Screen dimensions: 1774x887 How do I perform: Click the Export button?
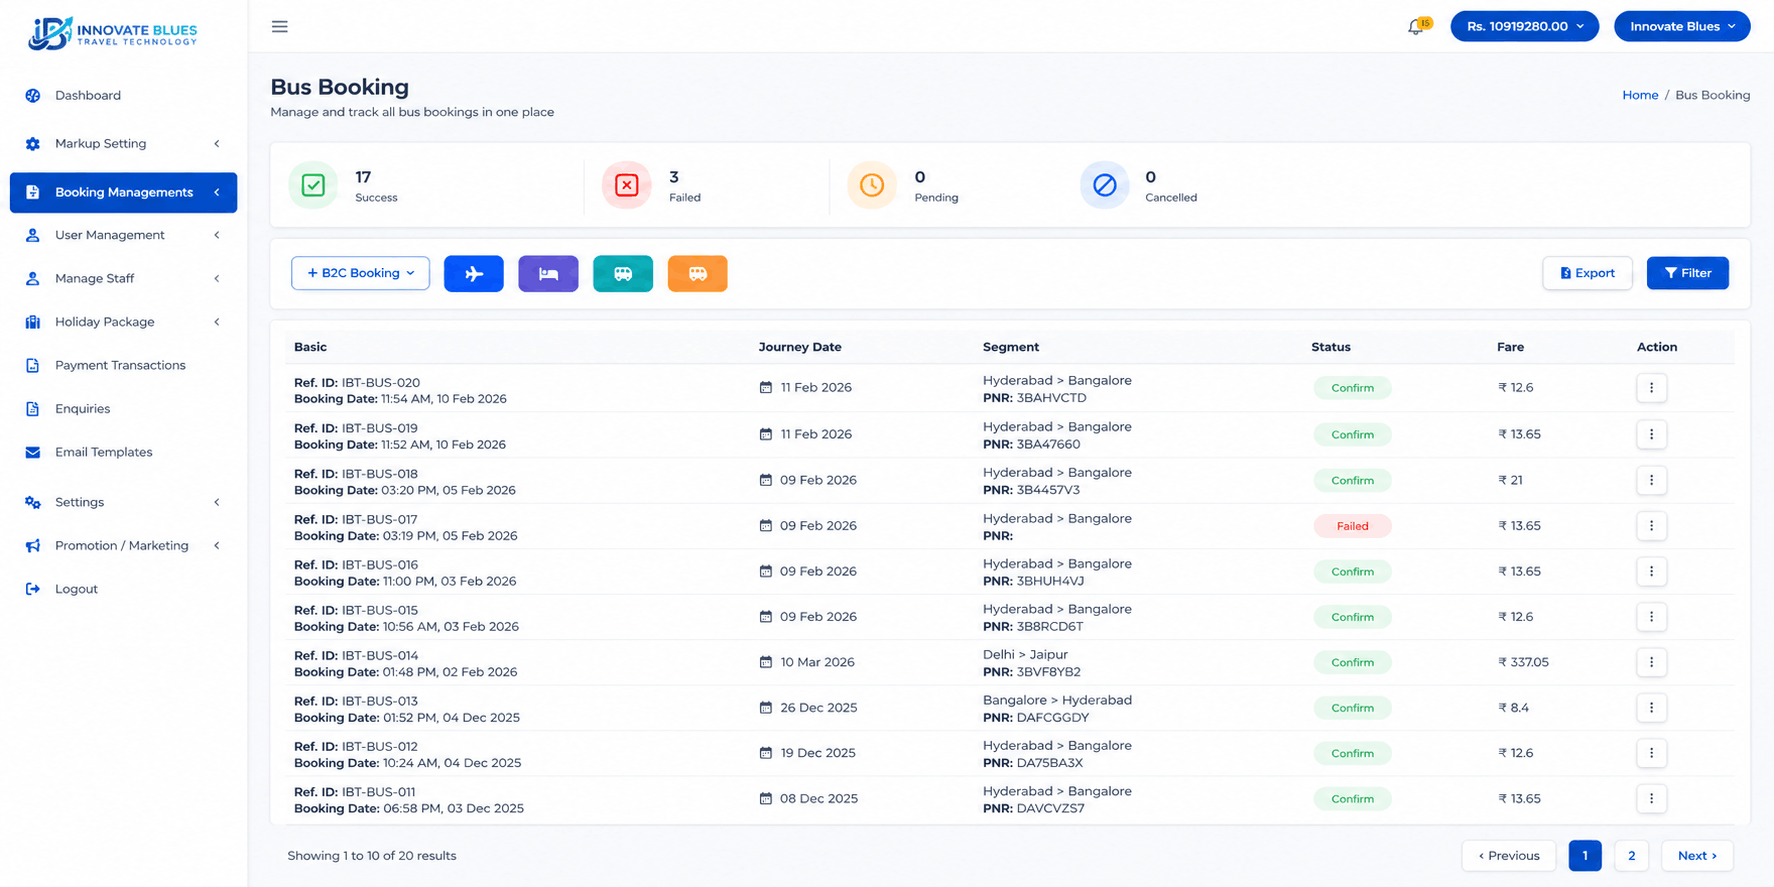point(1587,273)
